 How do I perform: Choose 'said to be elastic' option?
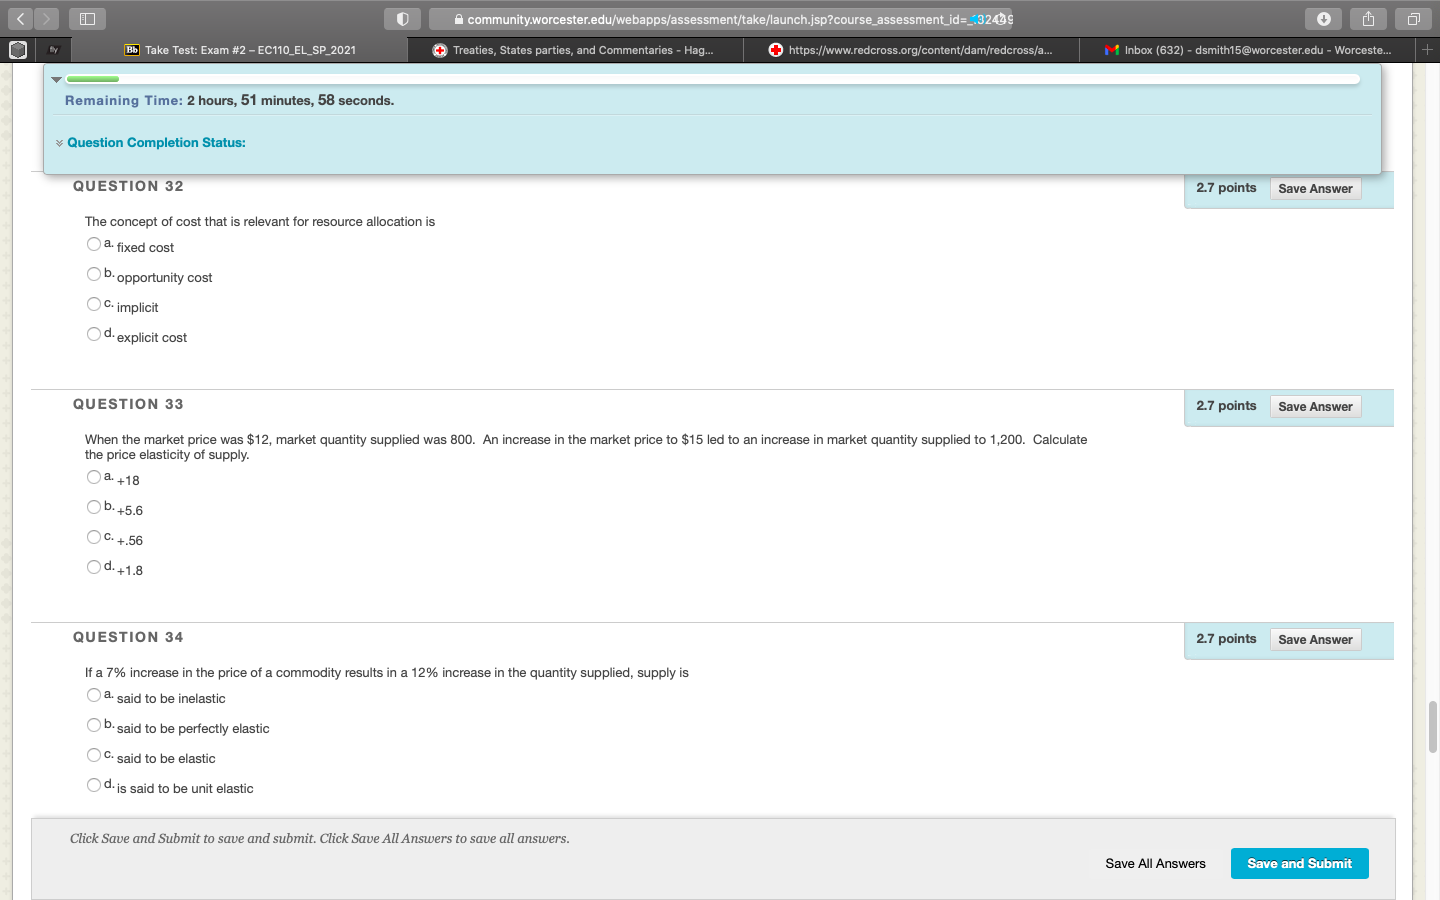[94, 755]
